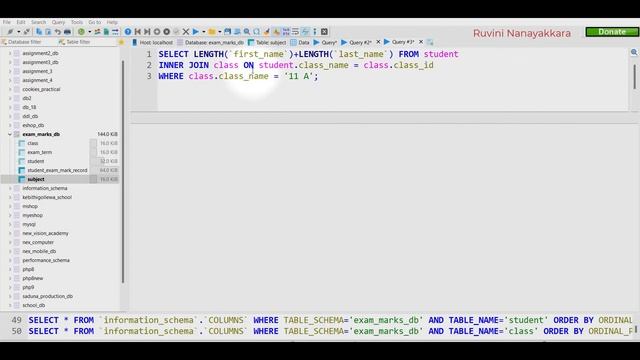Close the Query #3* tab
The width and height of the screenshot is (640, 360).
tap(421, 42)
